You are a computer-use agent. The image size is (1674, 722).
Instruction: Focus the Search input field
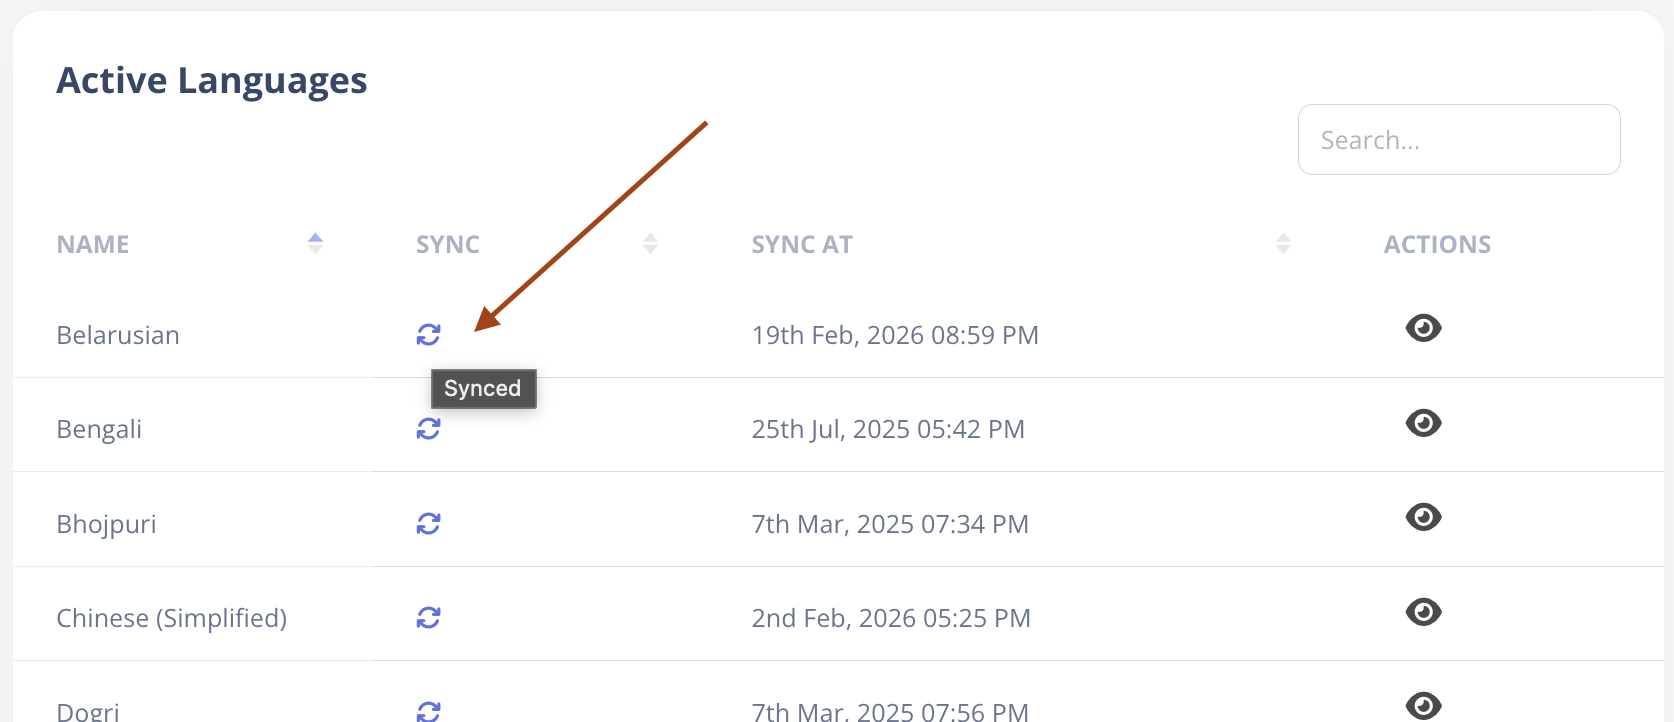tap(1459, 140)
